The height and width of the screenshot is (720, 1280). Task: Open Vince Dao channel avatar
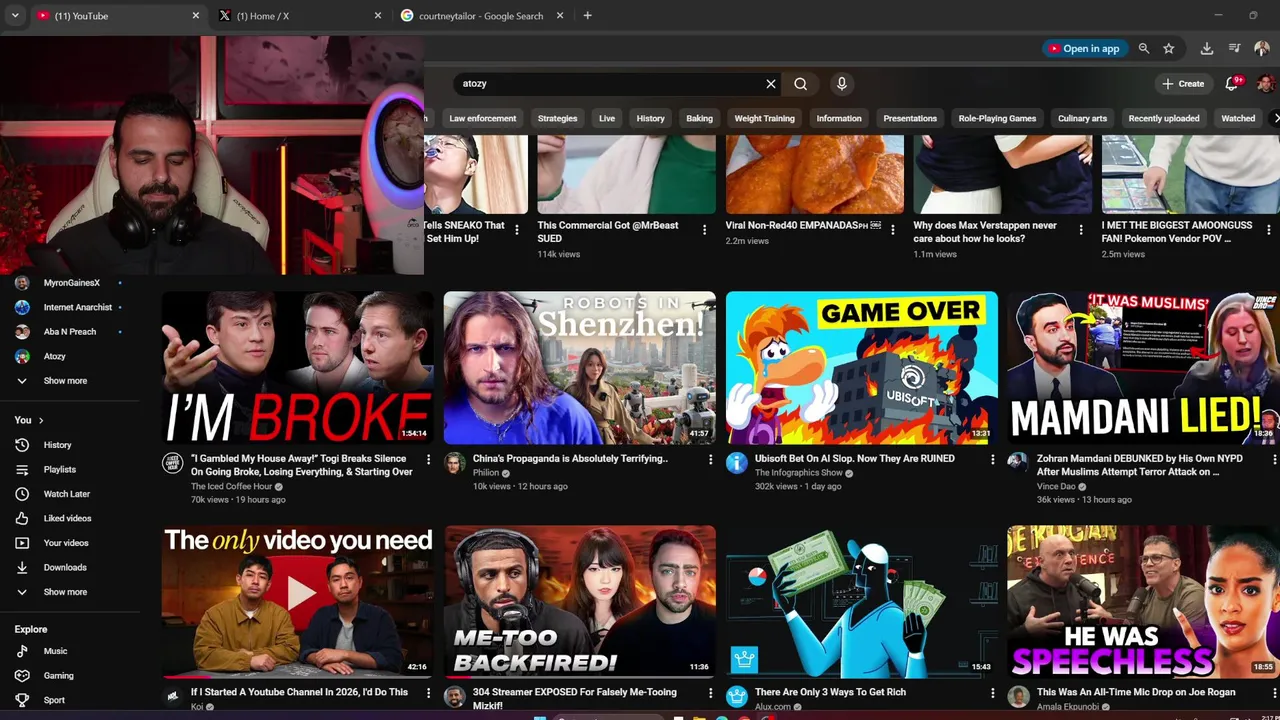(1018, 462)
